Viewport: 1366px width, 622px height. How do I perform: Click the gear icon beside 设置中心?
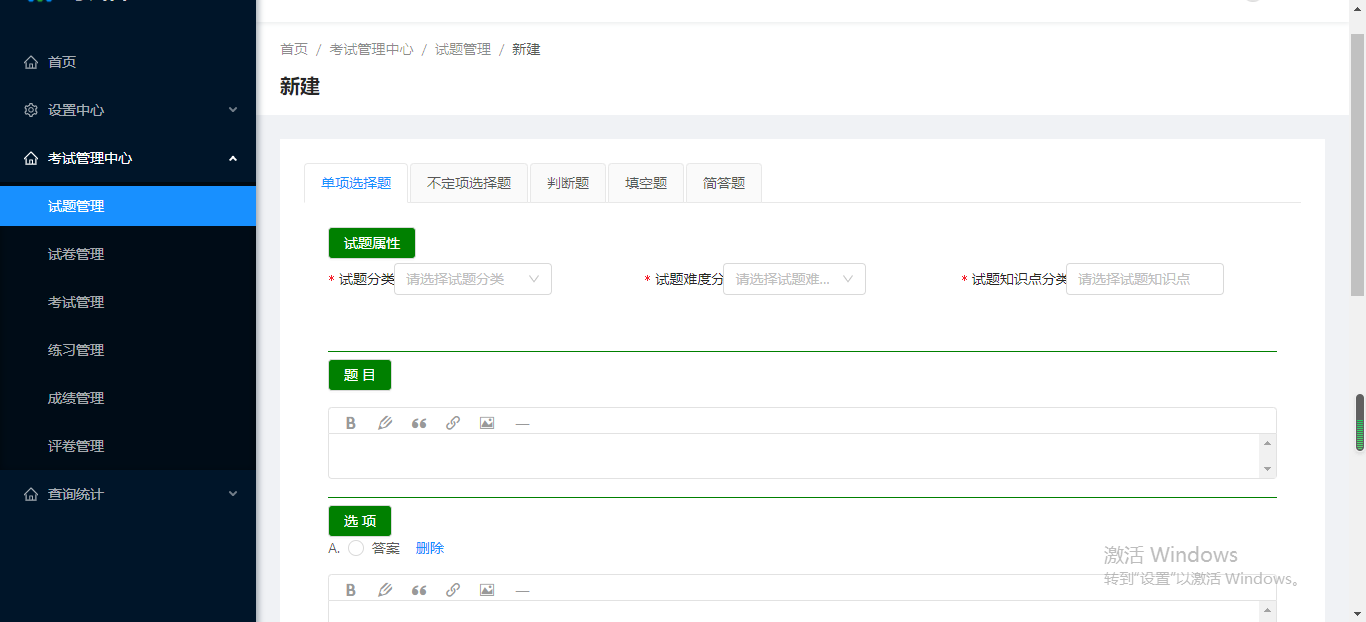click(31, 110)
